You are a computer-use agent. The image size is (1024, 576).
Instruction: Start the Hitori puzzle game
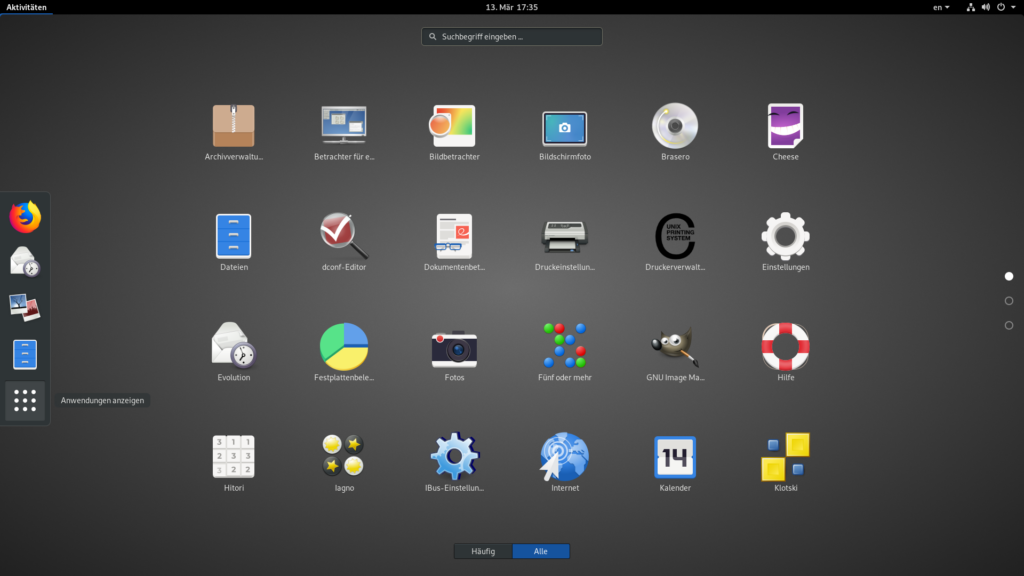pos(234,463)
